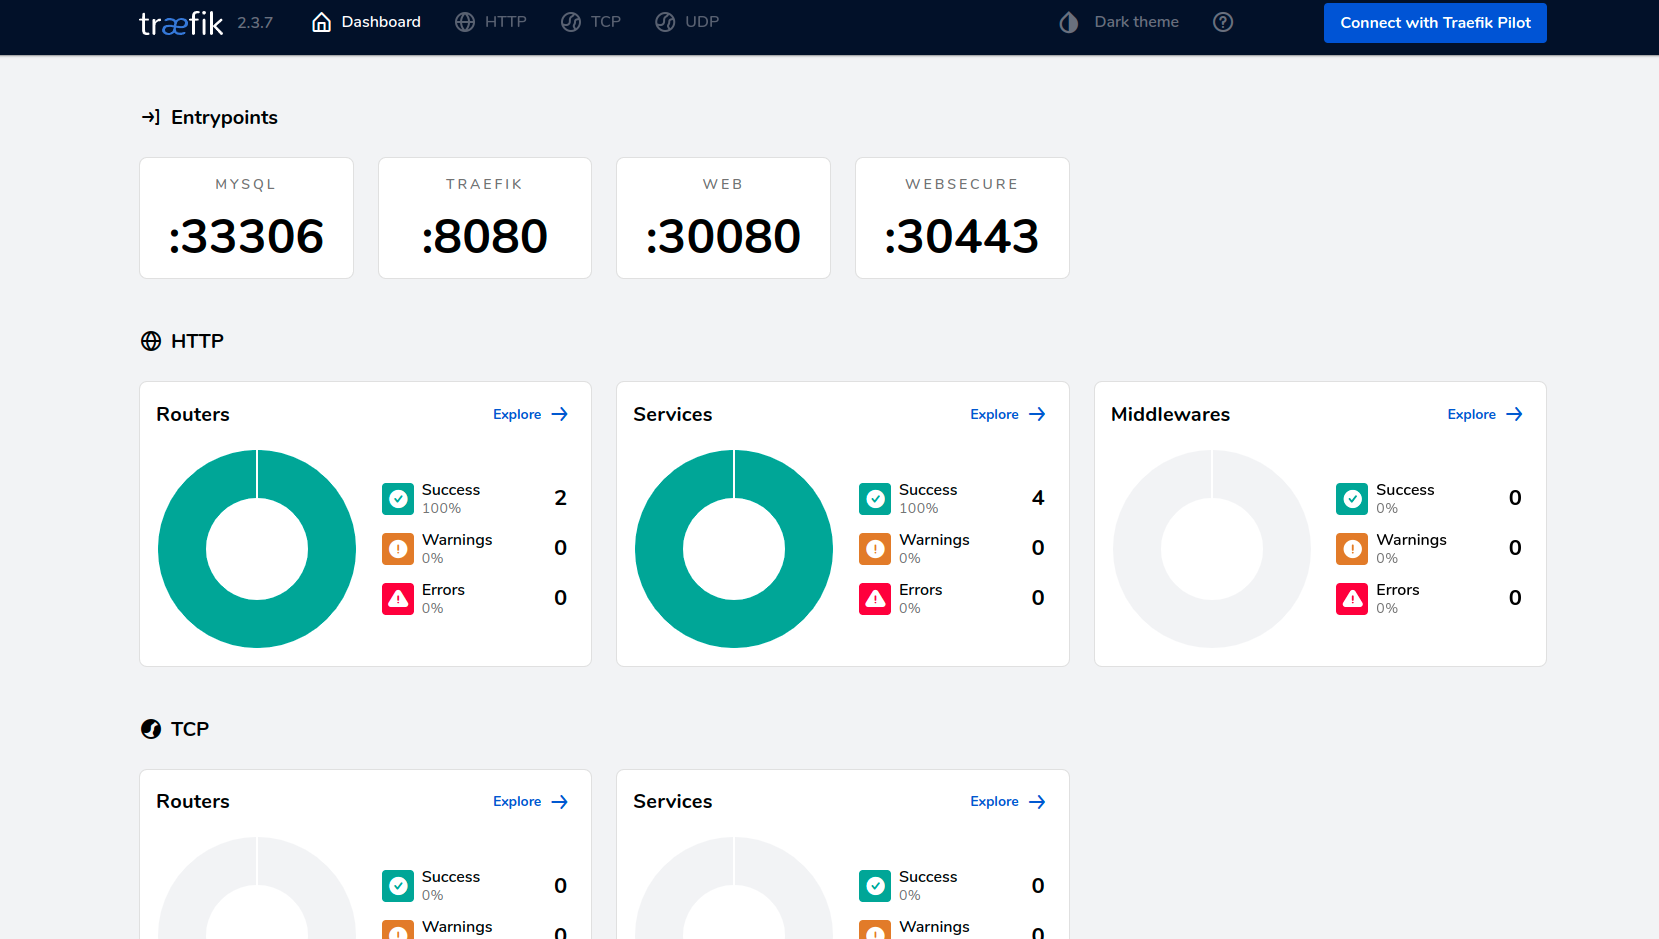Viewport: 1659px width, 939px height.
Task: Open the help question mark icon
Action: tap(1223, 22)
